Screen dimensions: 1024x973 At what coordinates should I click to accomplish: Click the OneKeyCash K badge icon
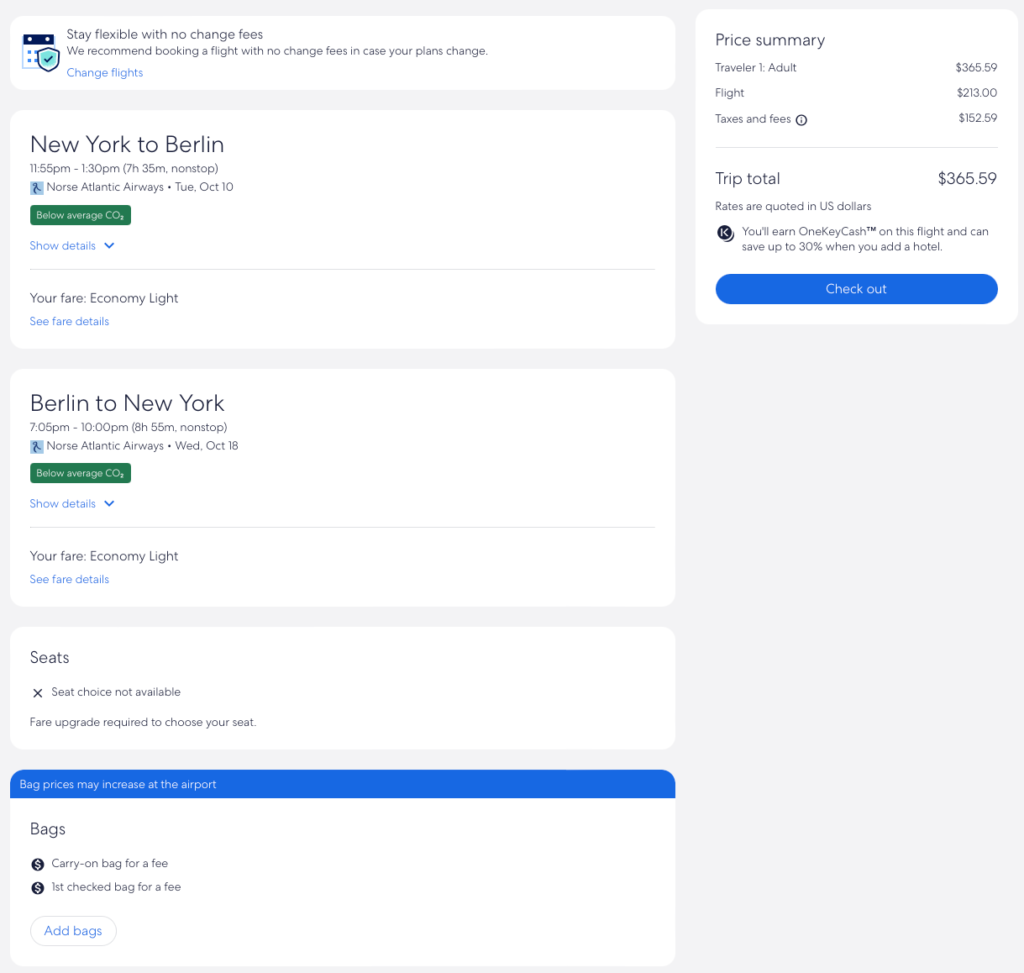tap(726, 234)
